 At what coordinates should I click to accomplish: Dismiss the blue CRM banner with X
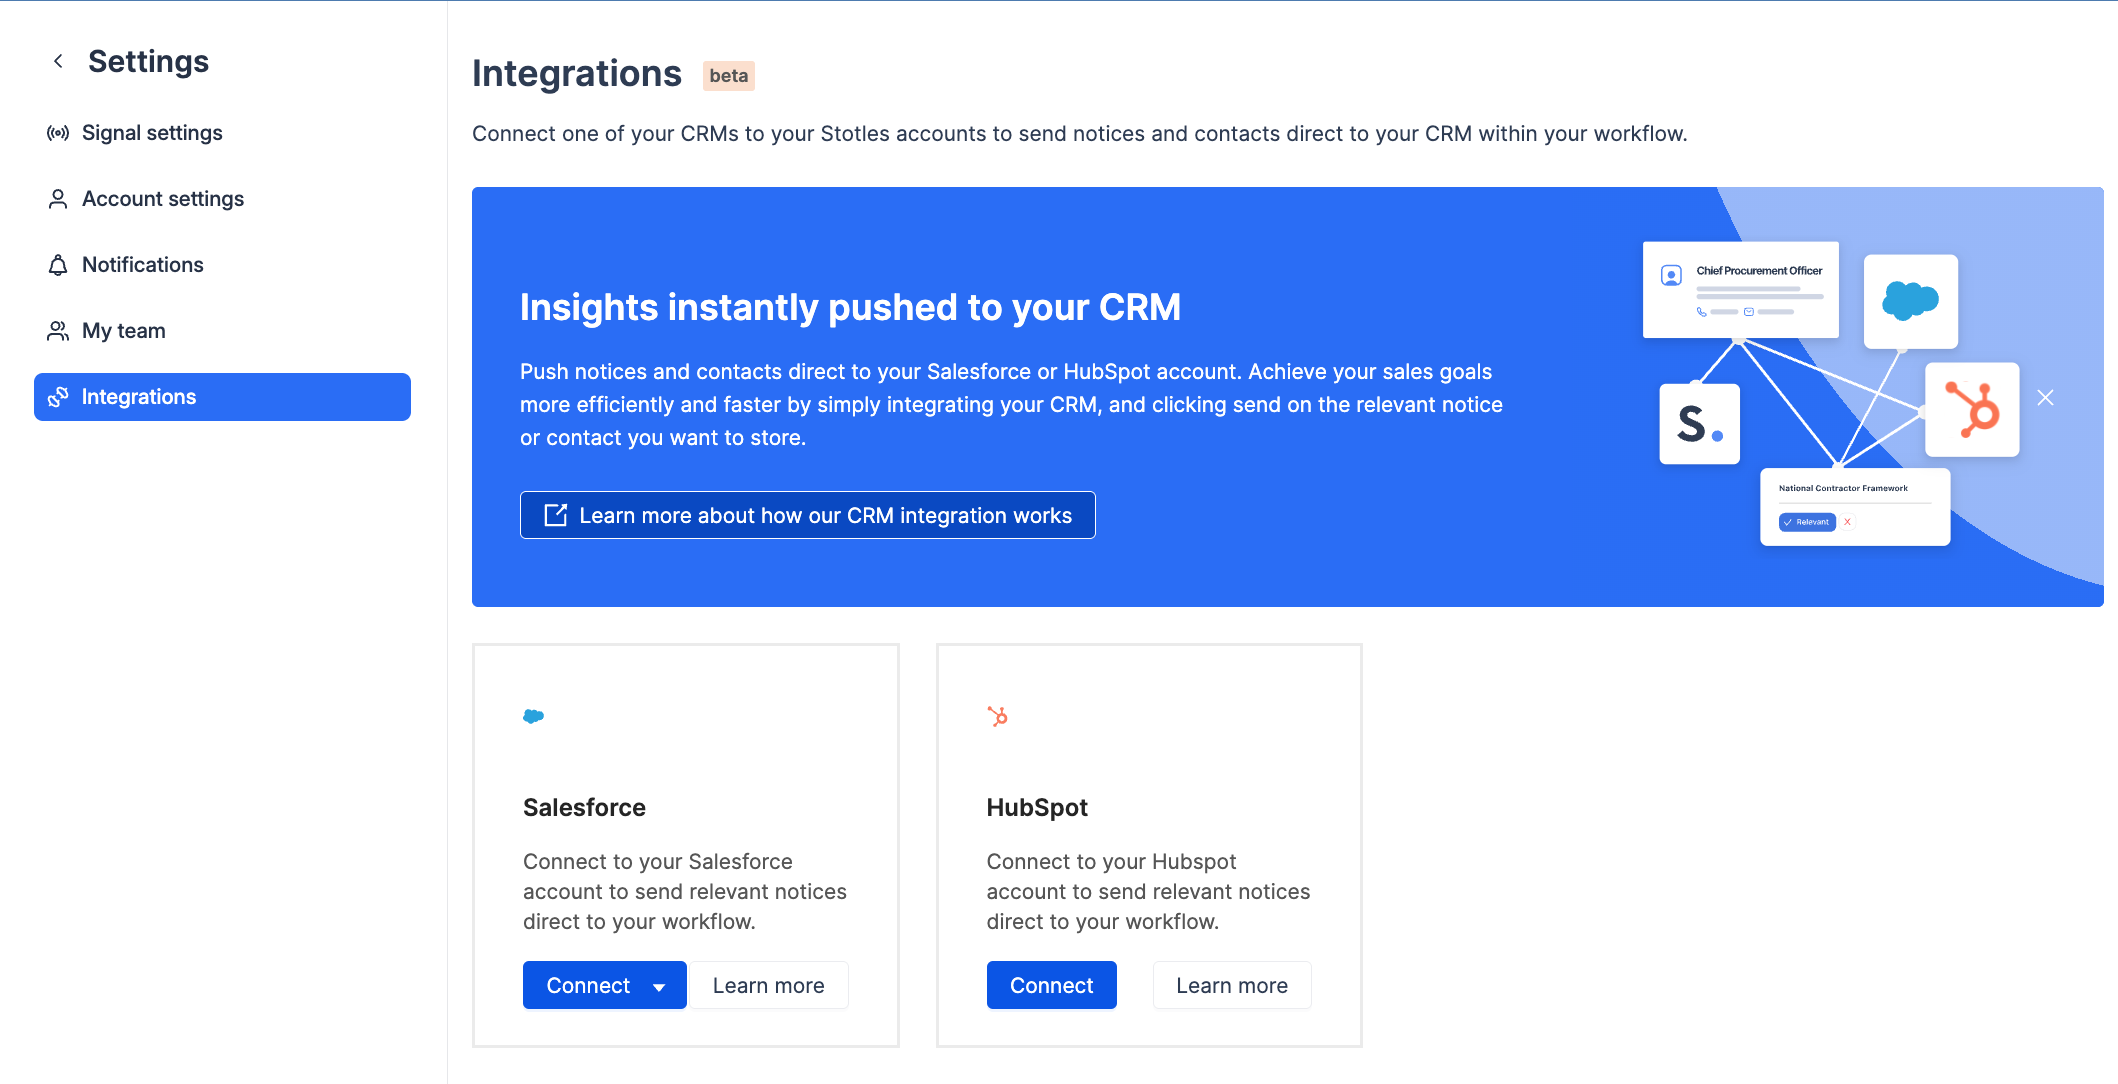coord(2045,398)
